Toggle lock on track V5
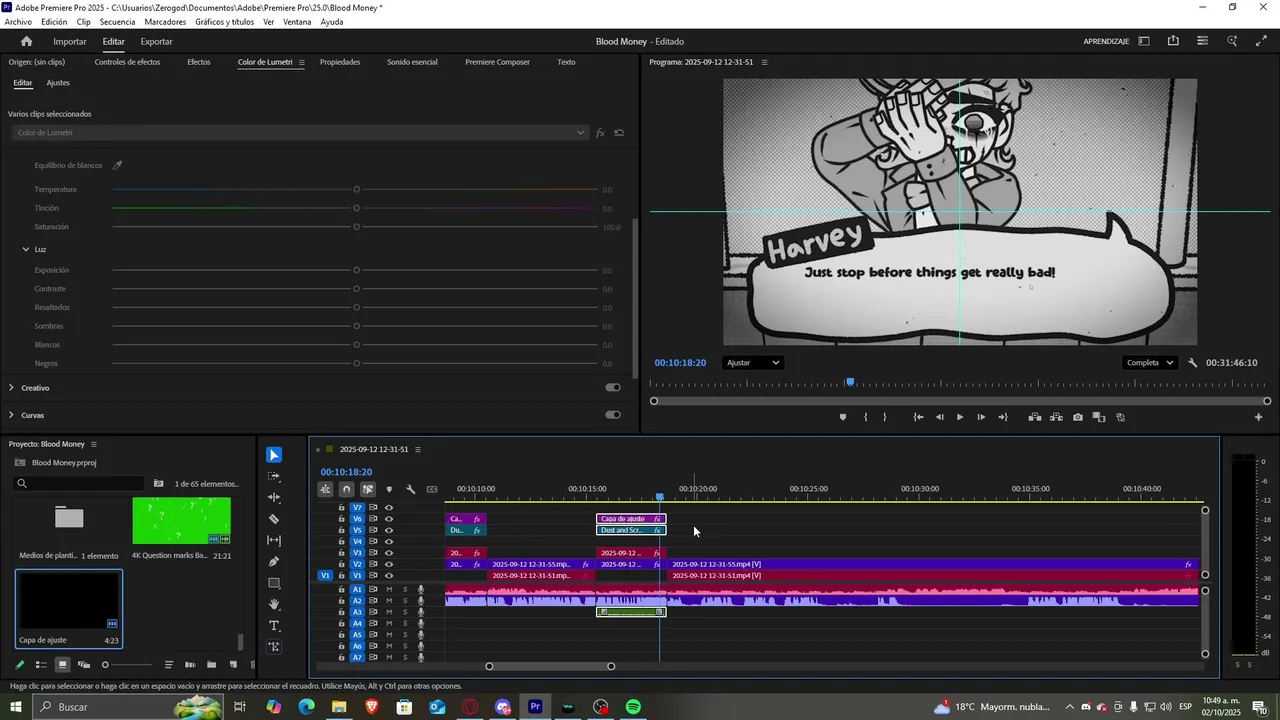 (341, 530)
